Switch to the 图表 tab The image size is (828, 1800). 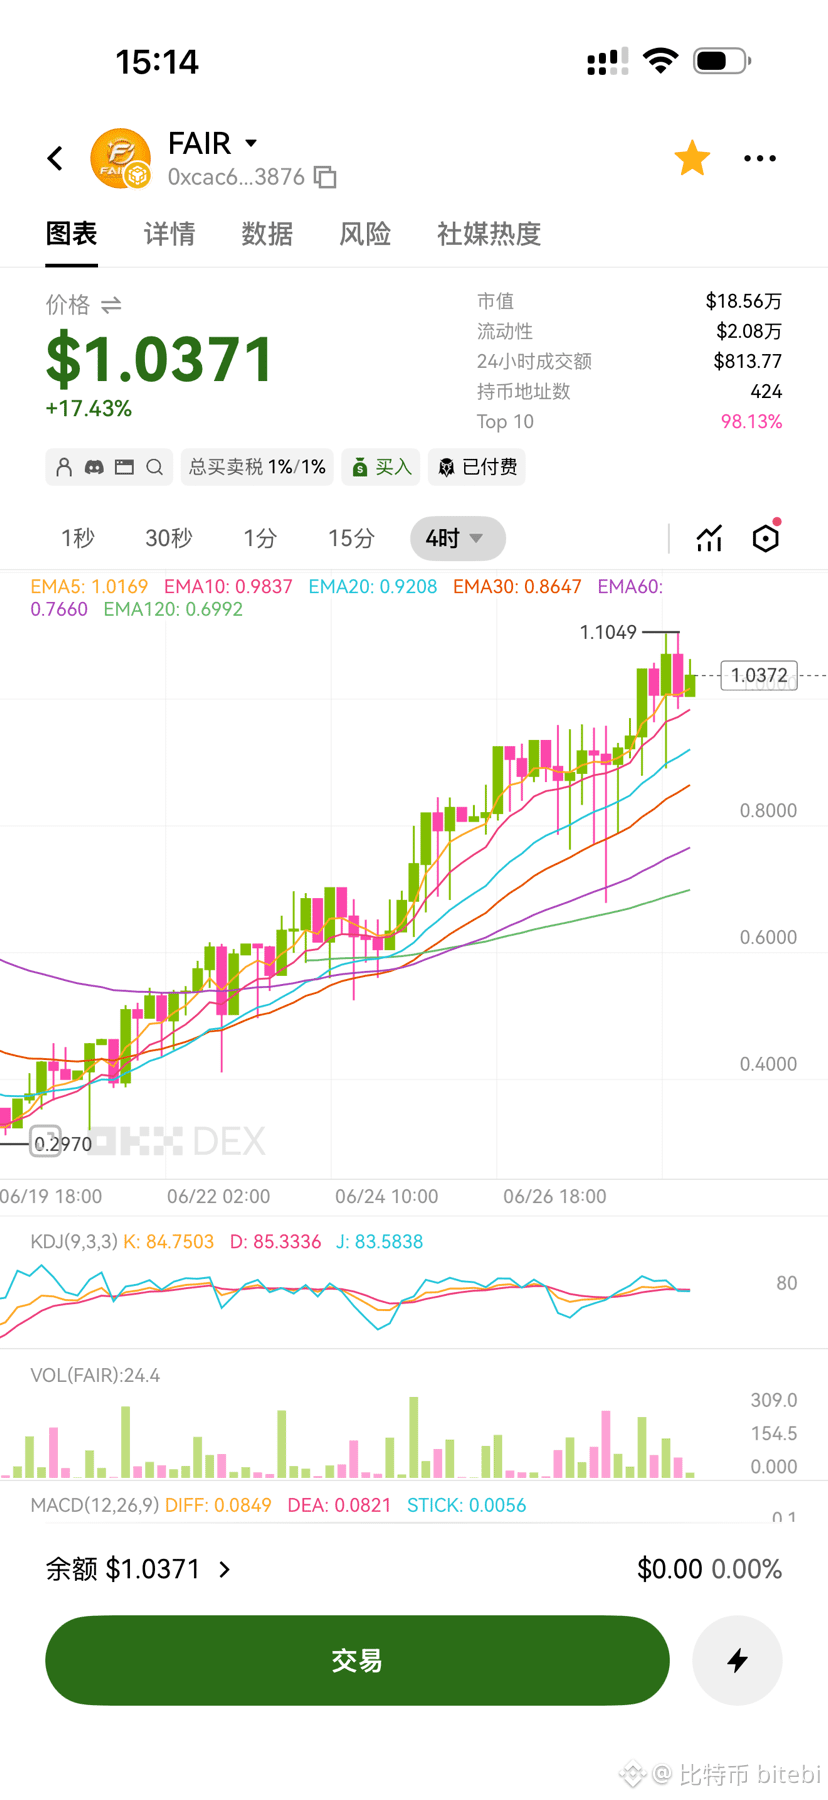(x=72, y=234)
